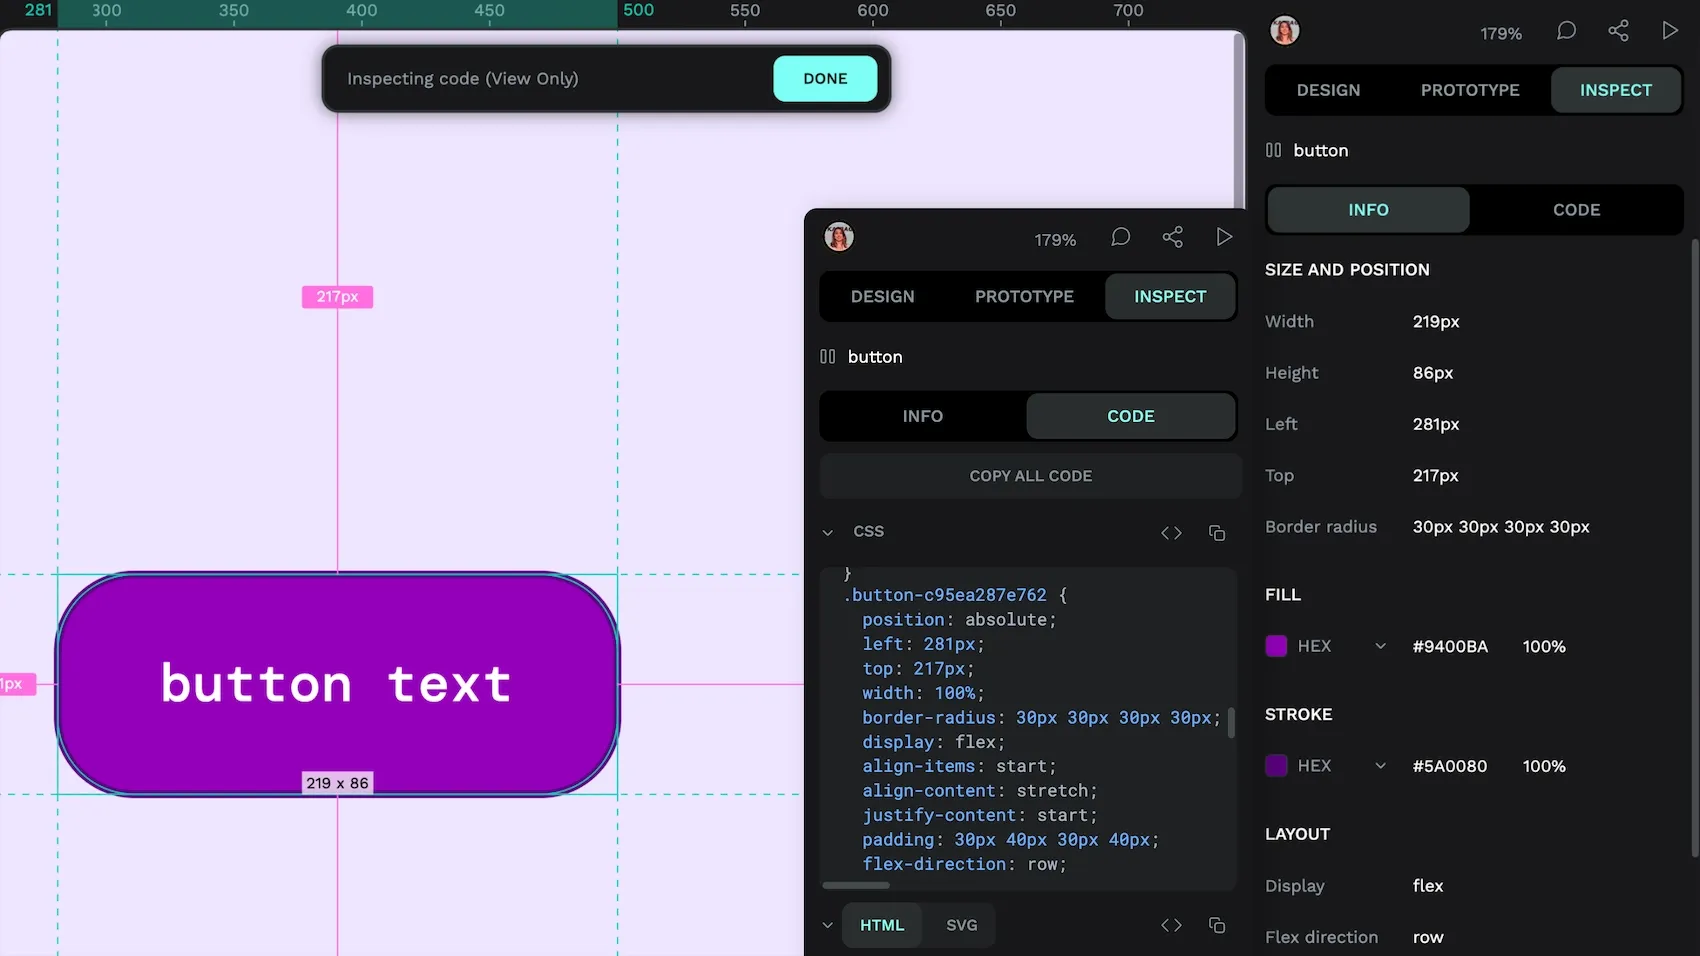Image resolution: width=1700 pixels, height=956 pixels.
Task: Select INSPECT tab in floating panel
Action: (x=1170, y=297)
